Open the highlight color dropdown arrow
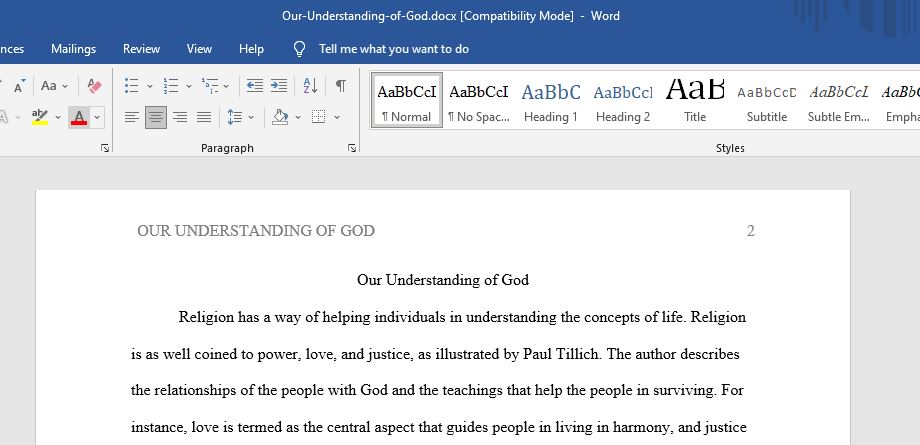 tap(58, 117)
